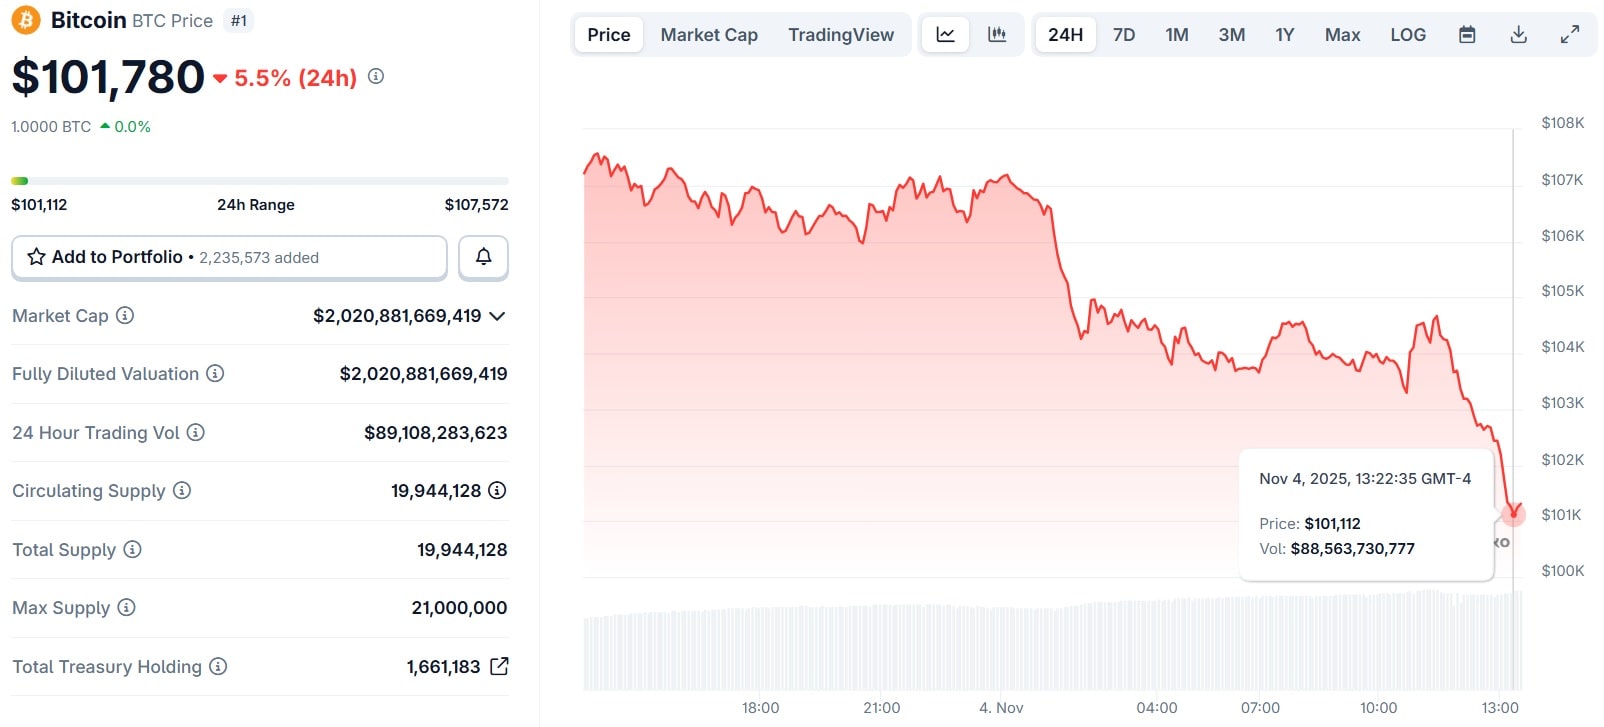This screenshot has width=1604, height=727.
Task: Switch to line chart view icon
Action: coord(945,35)
